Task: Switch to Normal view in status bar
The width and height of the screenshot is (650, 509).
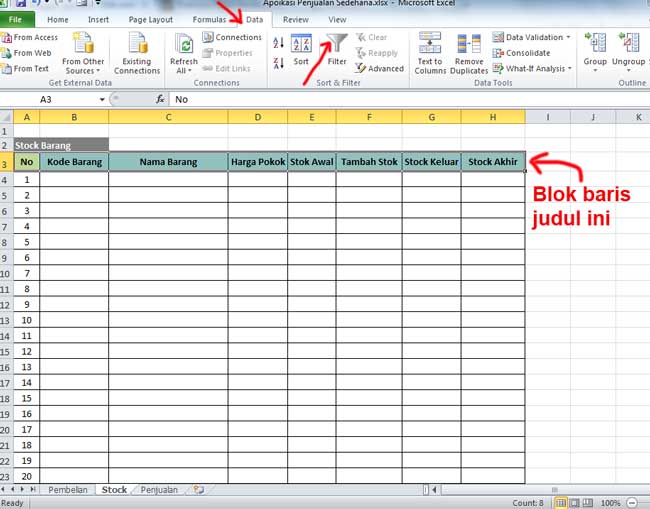Action: (x=560, y=503)
